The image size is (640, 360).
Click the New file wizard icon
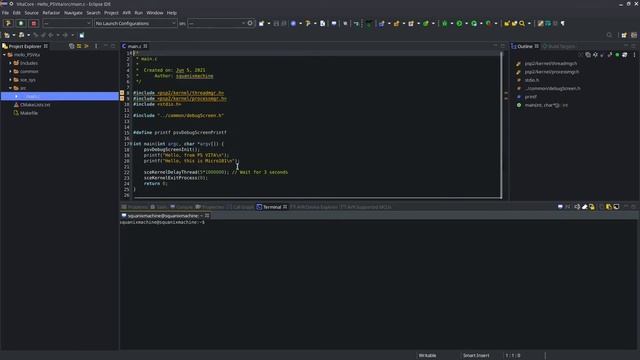pyautogui.click(x=261, y=23)
